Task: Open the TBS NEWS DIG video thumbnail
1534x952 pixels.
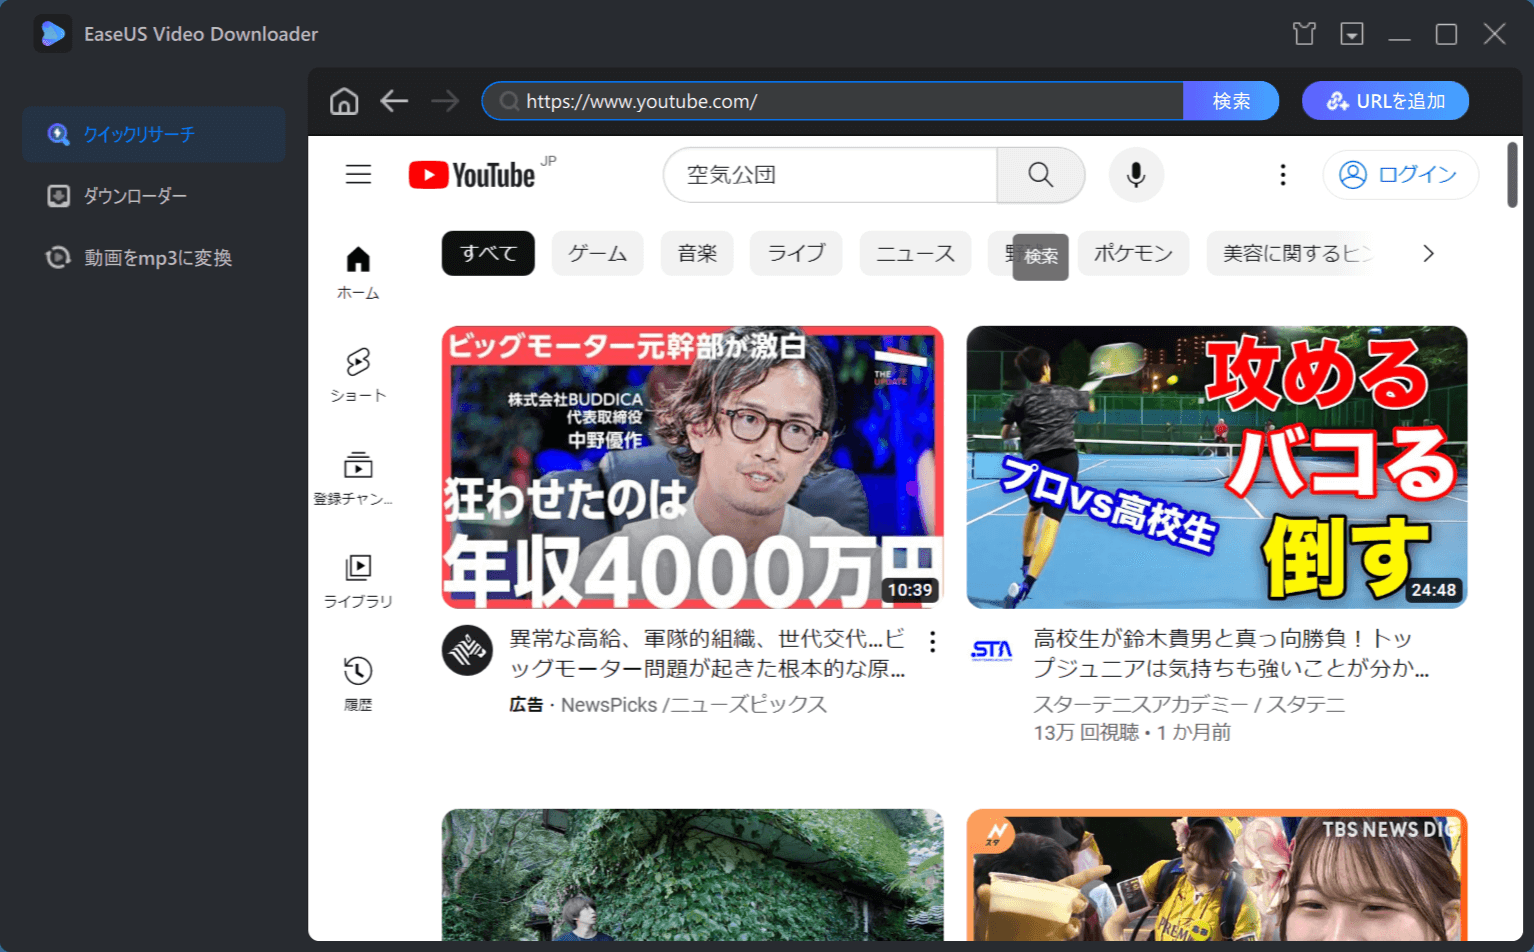Action: [1217, 875]
